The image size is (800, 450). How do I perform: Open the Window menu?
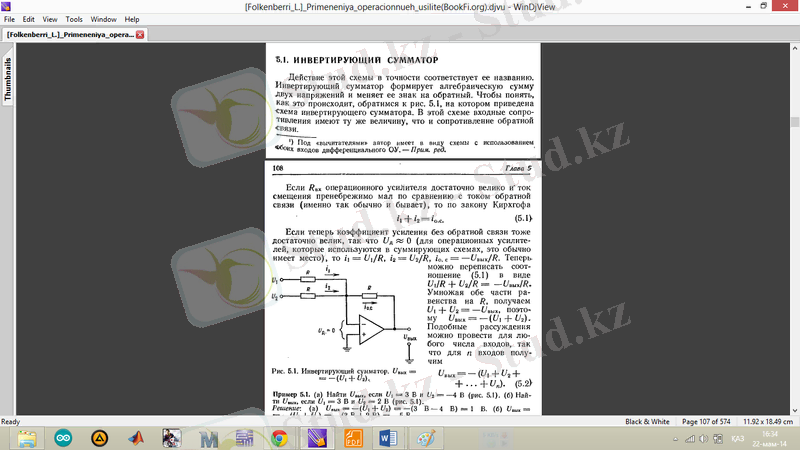(103, 19)
